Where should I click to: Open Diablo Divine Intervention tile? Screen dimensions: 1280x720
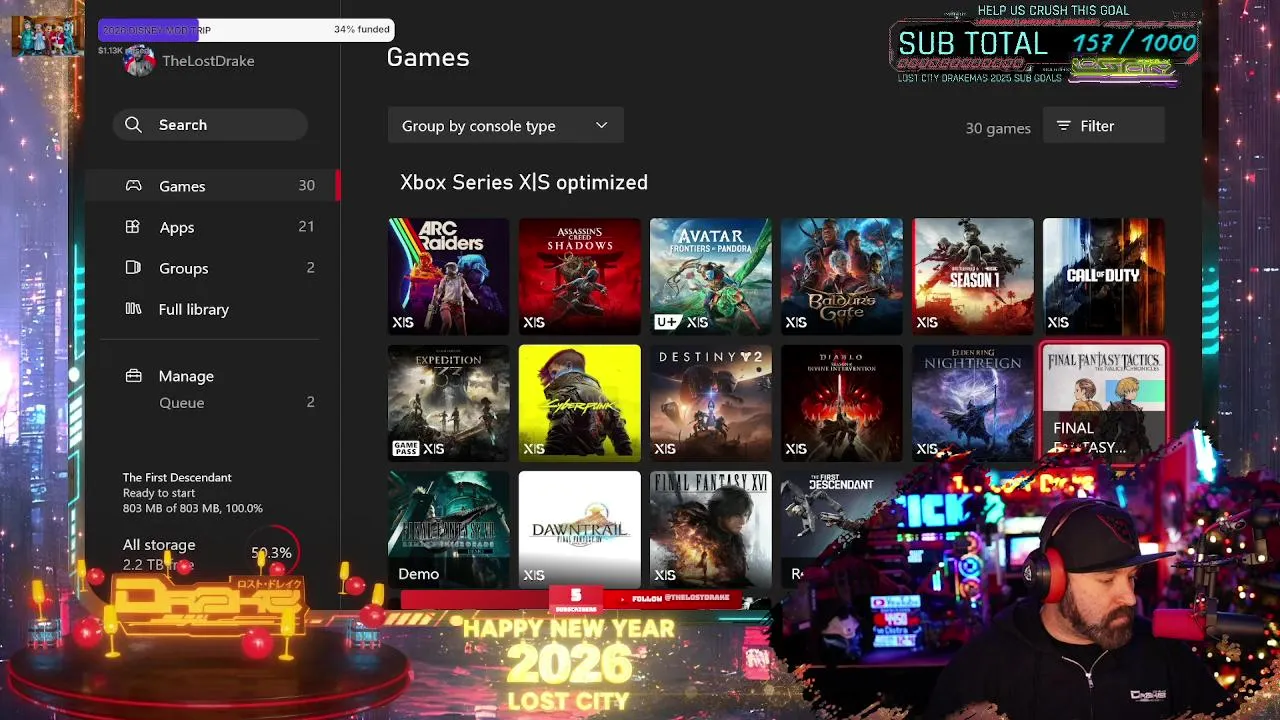841,403
